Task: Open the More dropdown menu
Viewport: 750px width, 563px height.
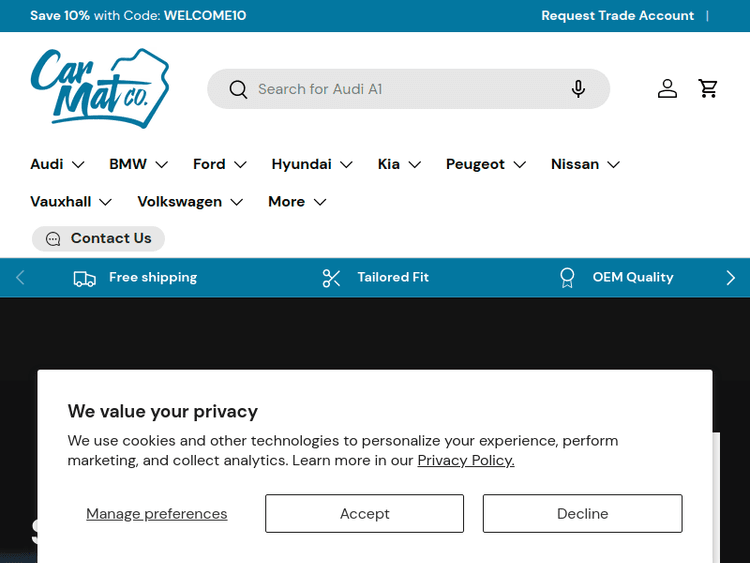Action: 297,202
